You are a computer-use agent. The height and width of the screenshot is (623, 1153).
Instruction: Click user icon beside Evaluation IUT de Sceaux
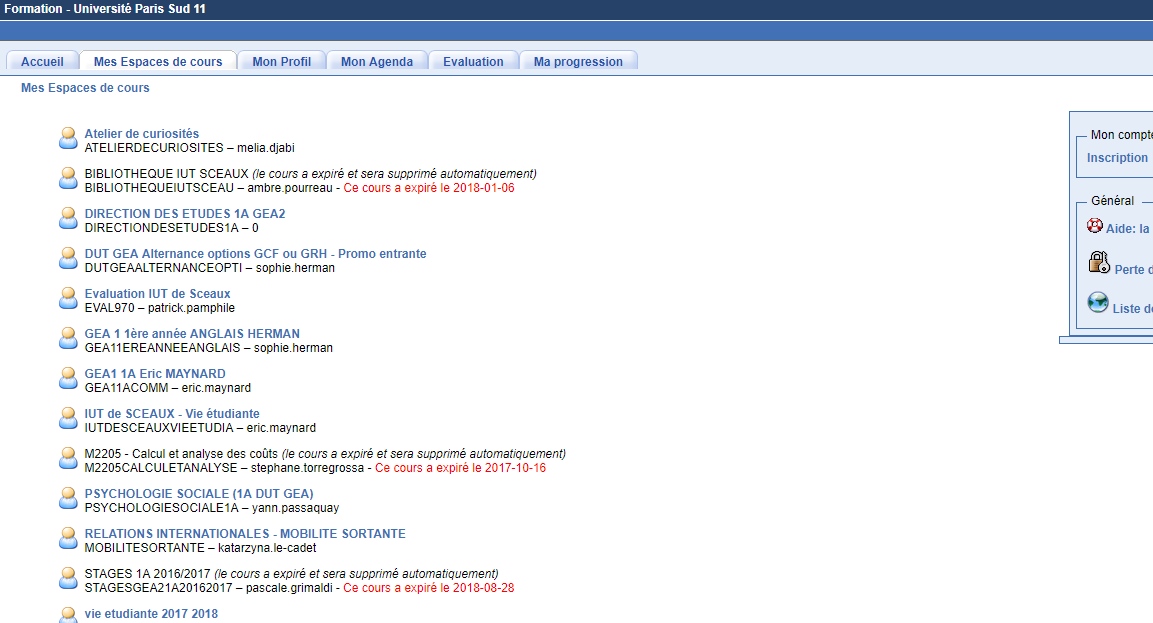pyautogui.click(x=68, y=298)
